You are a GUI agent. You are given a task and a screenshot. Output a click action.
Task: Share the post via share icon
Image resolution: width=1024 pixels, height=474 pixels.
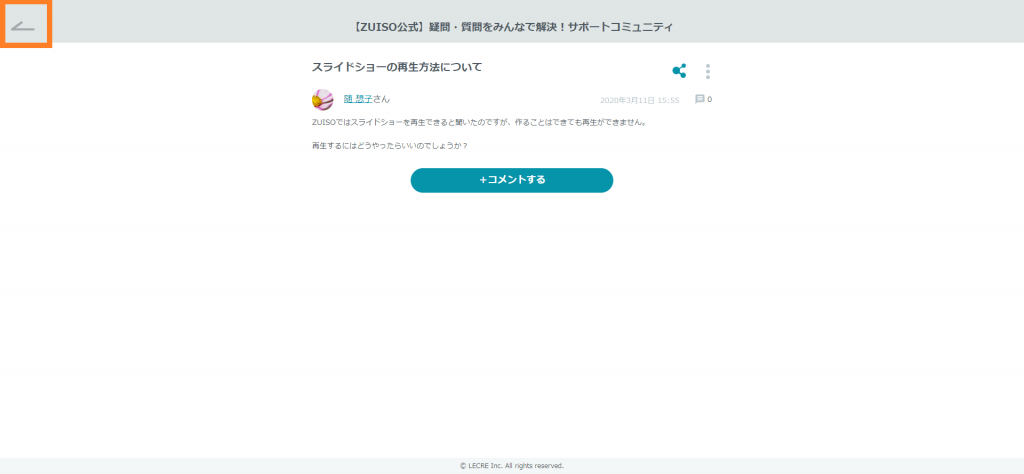pos(679,71)
